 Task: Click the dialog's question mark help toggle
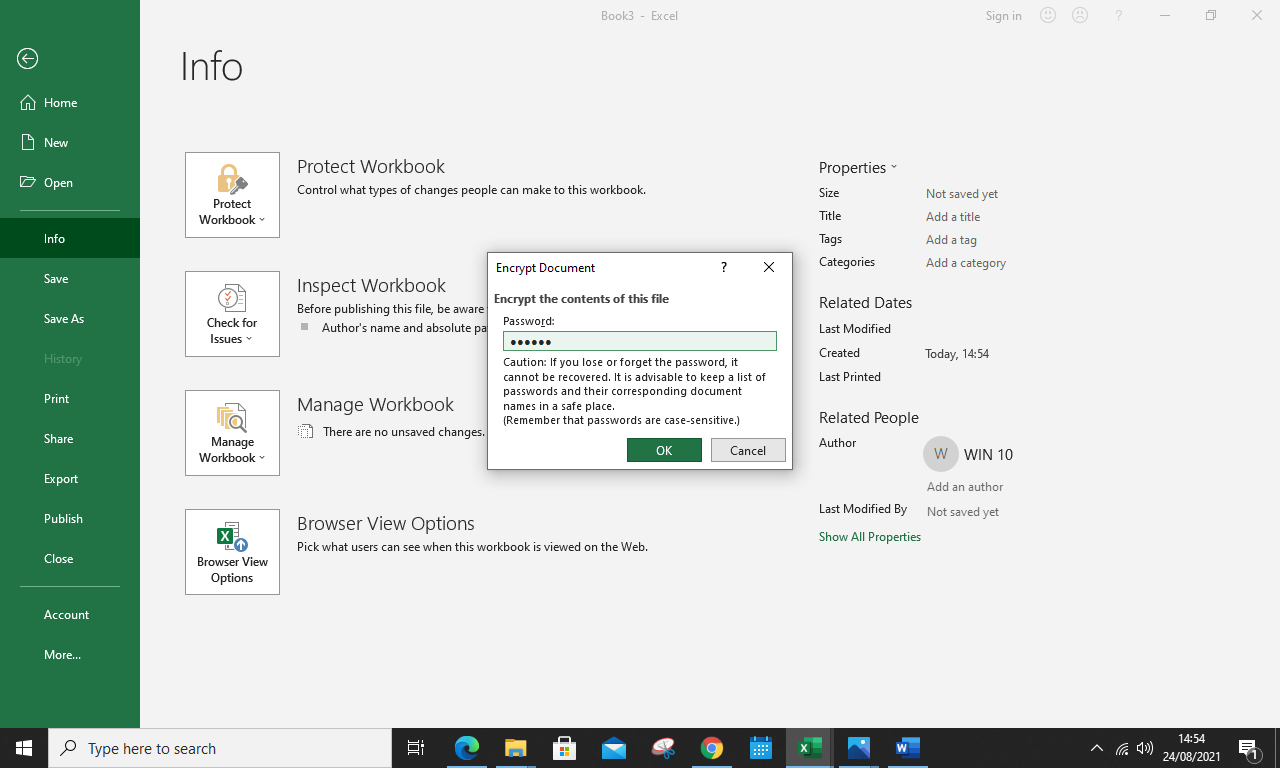click(723, 267)
